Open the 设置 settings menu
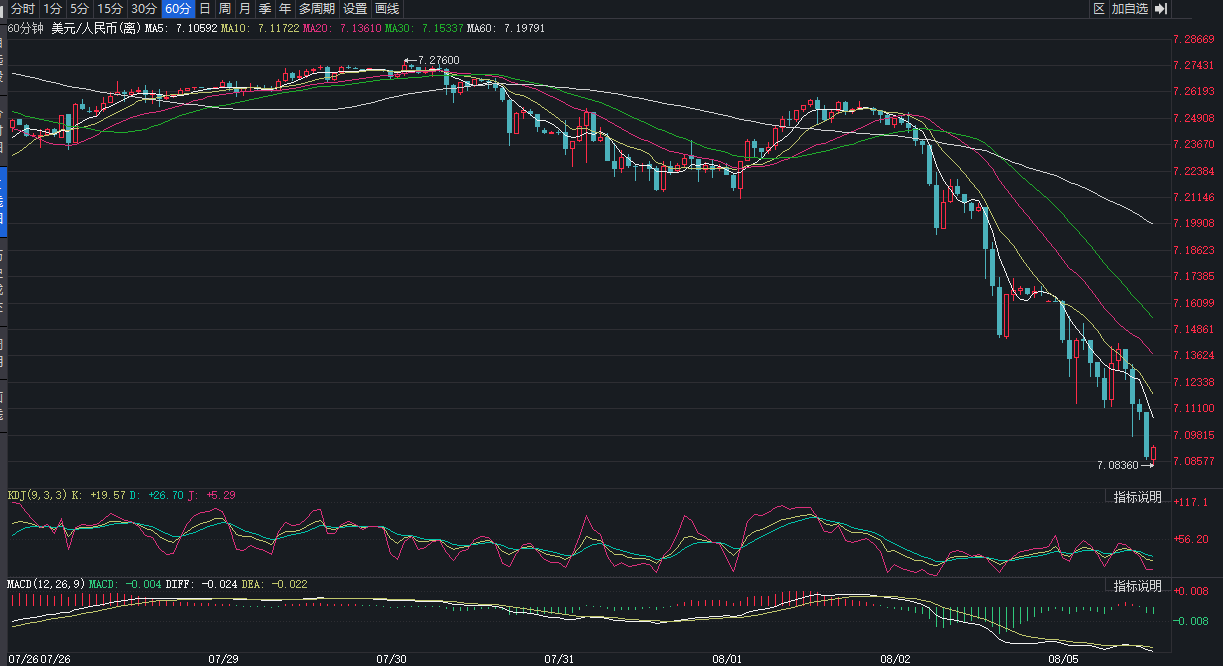 (x=353, y=8)
